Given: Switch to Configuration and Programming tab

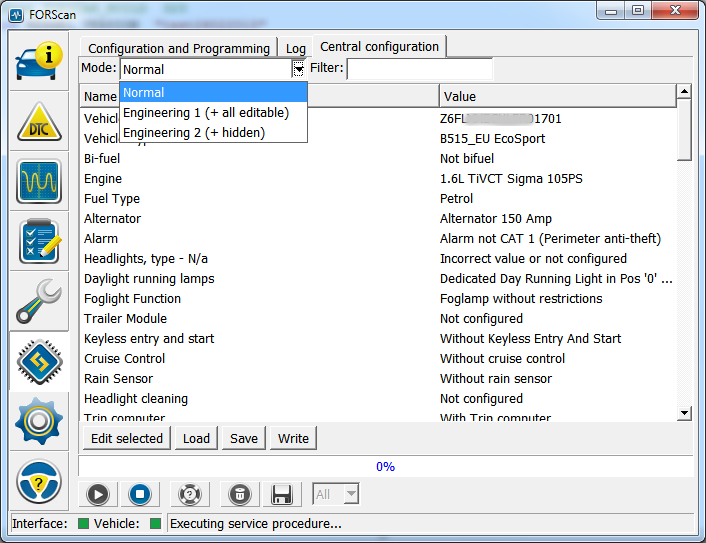Looking at the screenshot, I should tap(178, 48).
